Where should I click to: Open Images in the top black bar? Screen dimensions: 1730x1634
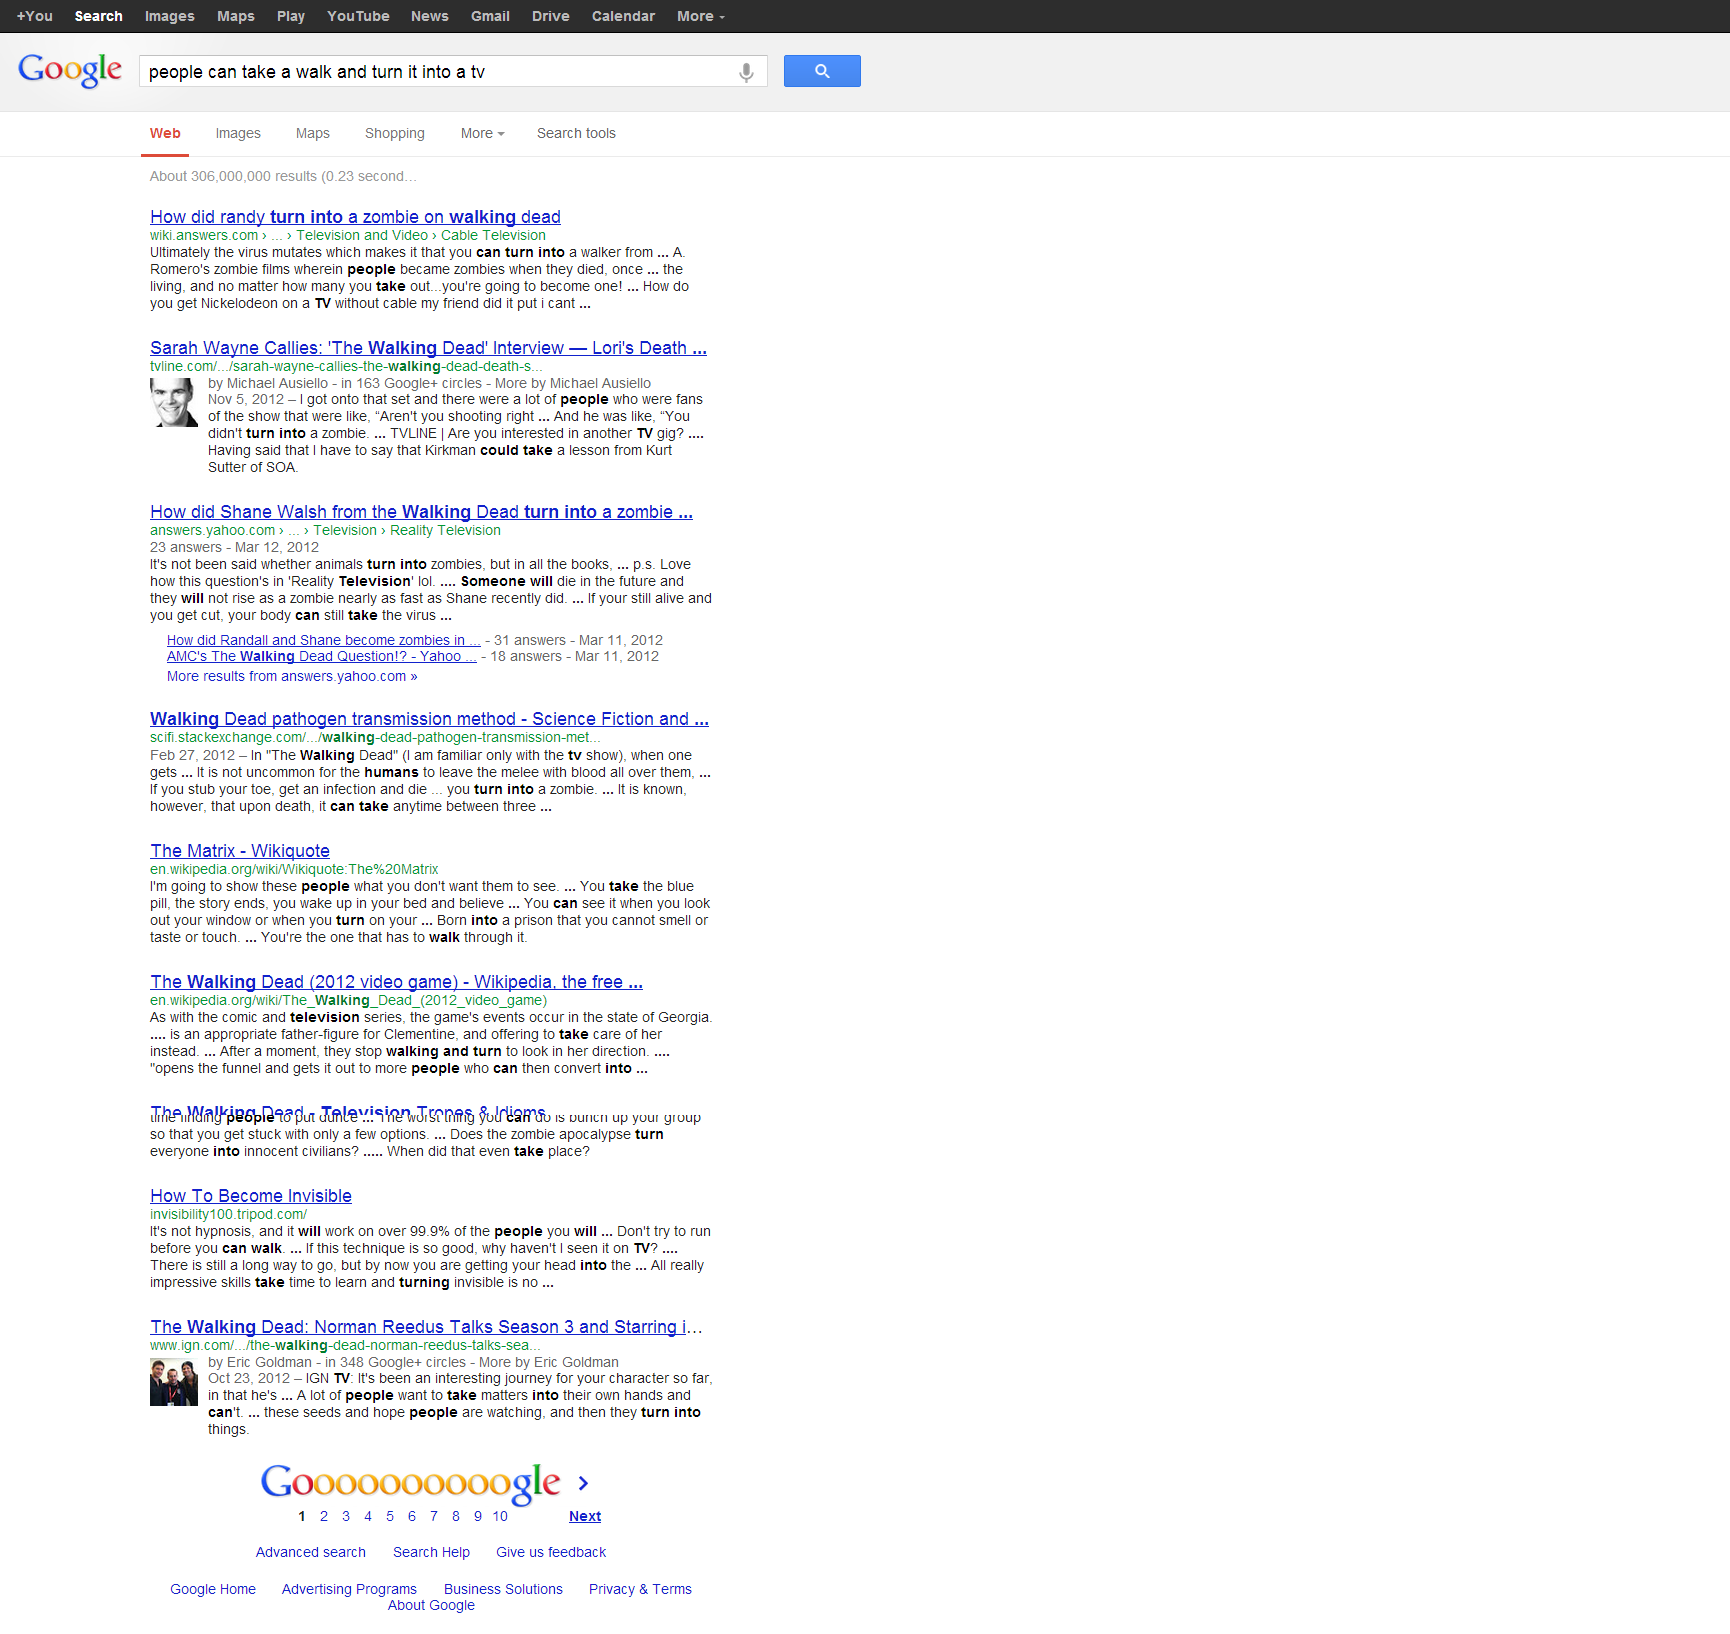point(170,16)
